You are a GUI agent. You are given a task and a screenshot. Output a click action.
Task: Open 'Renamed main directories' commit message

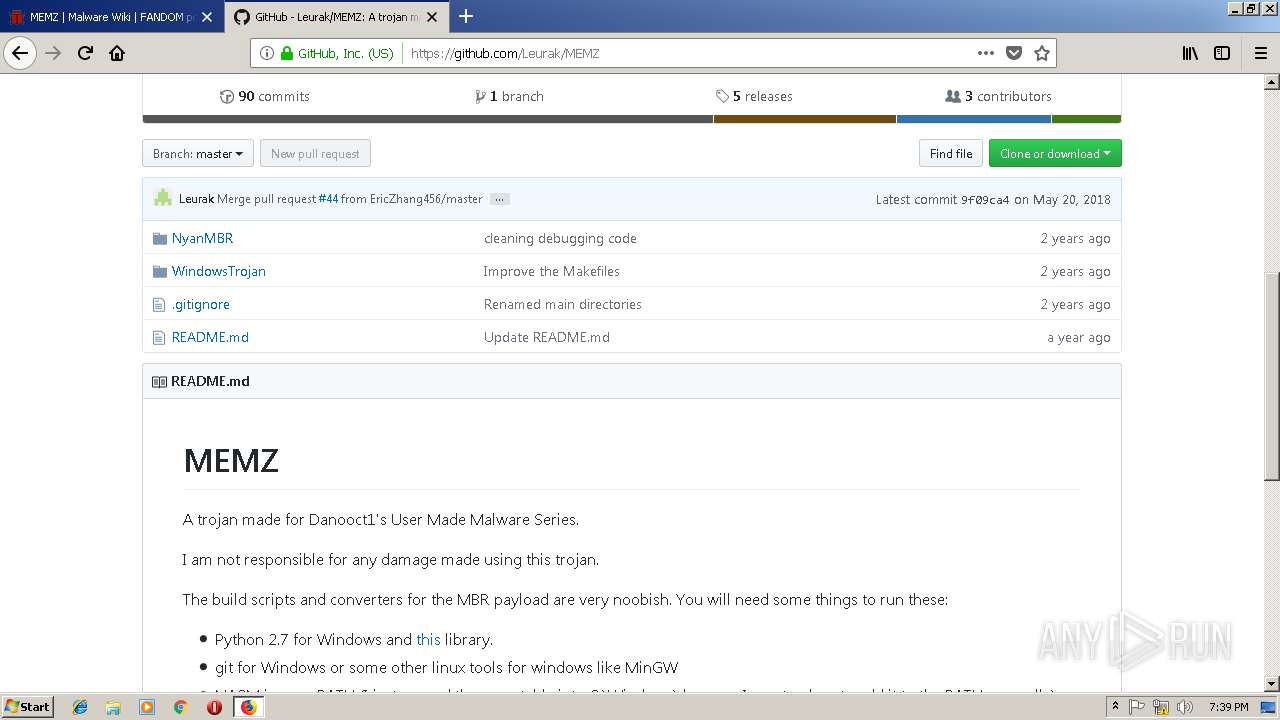coord(563,304)
